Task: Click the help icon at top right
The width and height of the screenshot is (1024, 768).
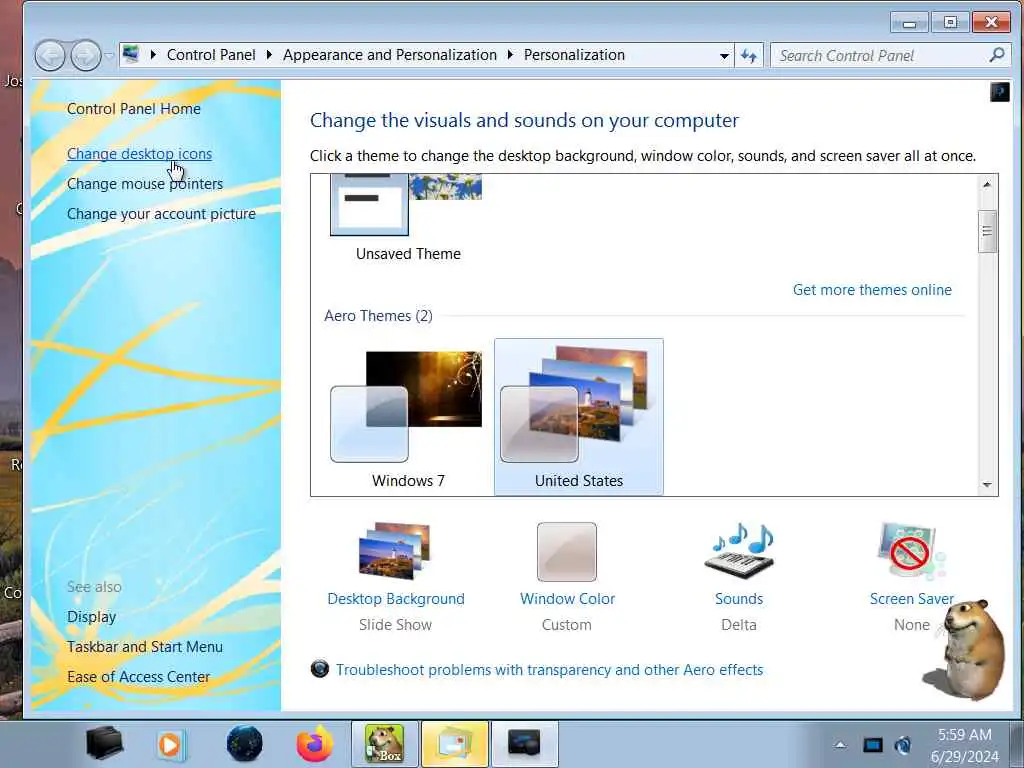Action: 999,92
